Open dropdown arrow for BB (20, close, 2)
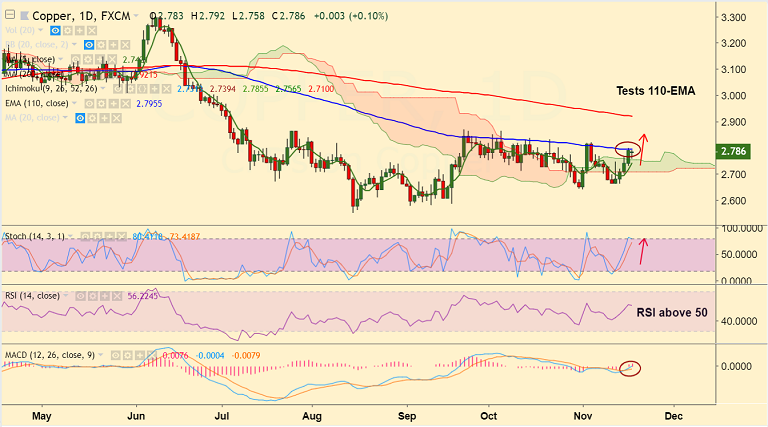 [x=74, y=44]
